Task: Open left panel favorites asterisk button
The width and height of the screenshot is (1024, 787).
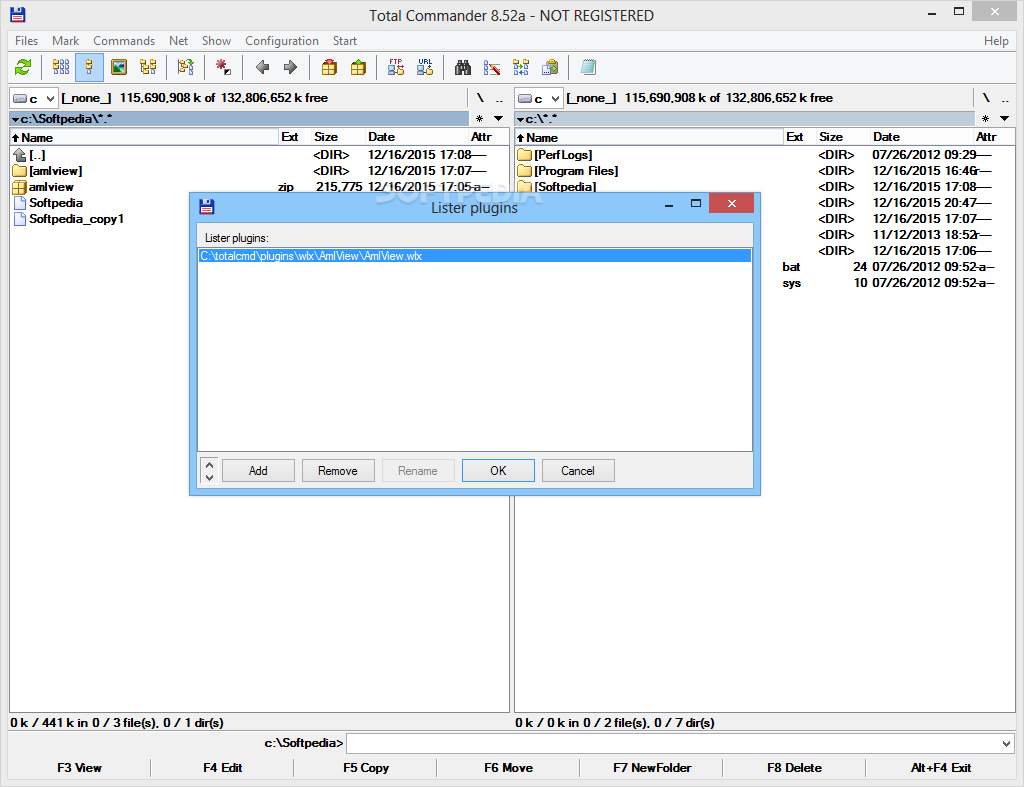Action: tap(479, 119)
